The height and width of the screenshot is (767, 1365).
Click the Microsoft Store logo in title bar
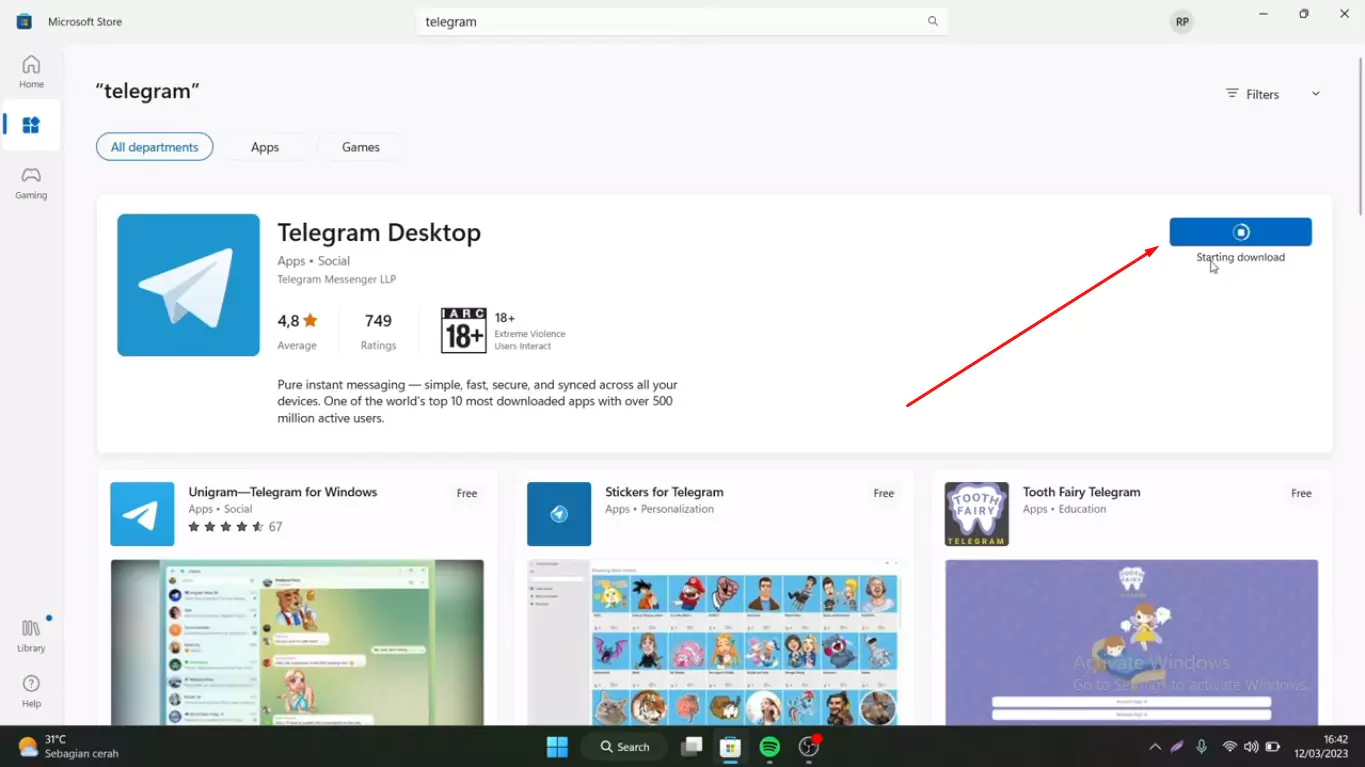click(24, 21)
